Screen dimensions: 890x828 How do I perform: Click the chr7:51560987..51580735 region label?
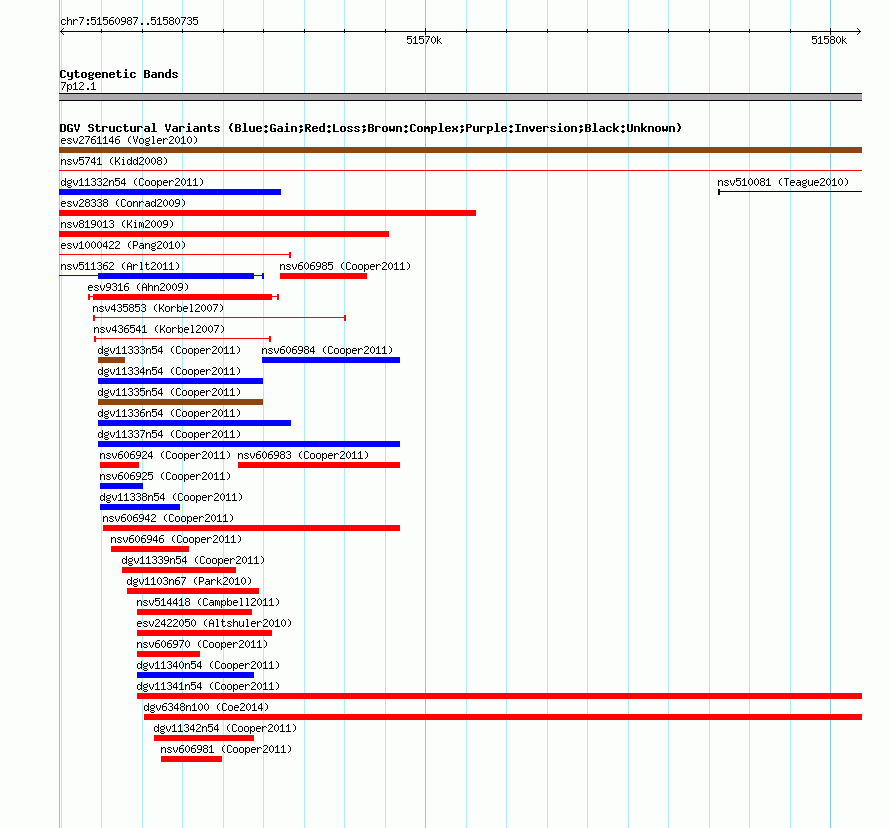click(129, 21)
